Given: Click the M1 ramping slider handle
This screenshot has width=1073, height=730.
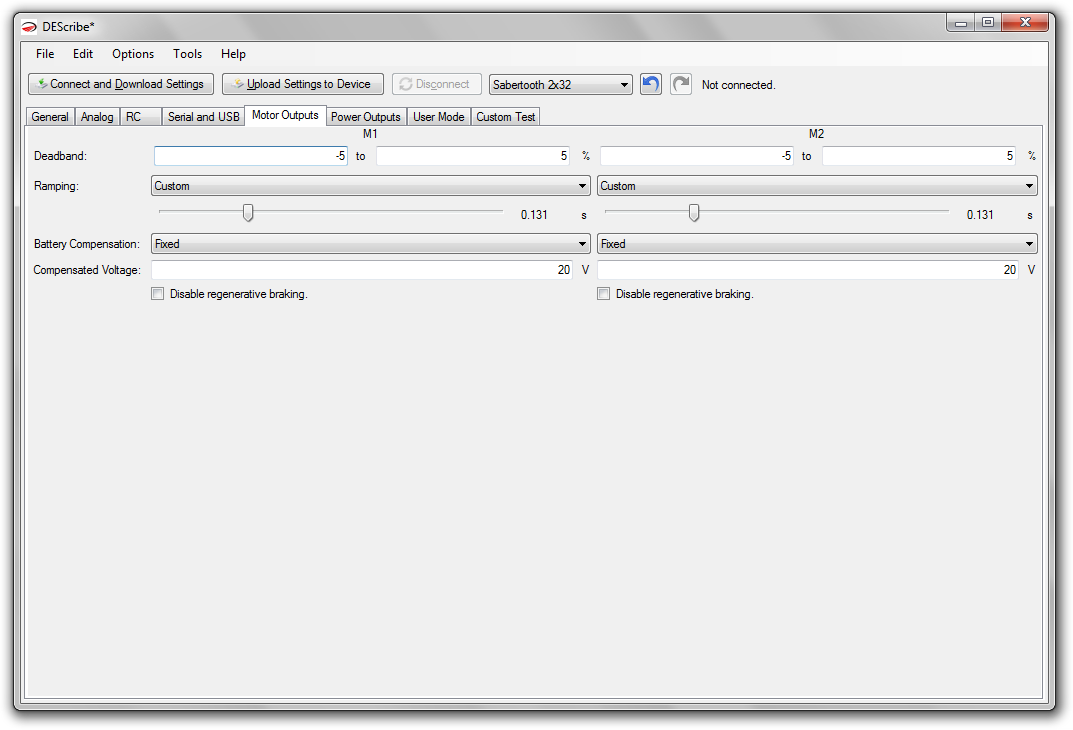Looking at the screenshot, I should [x=248, y=213].
